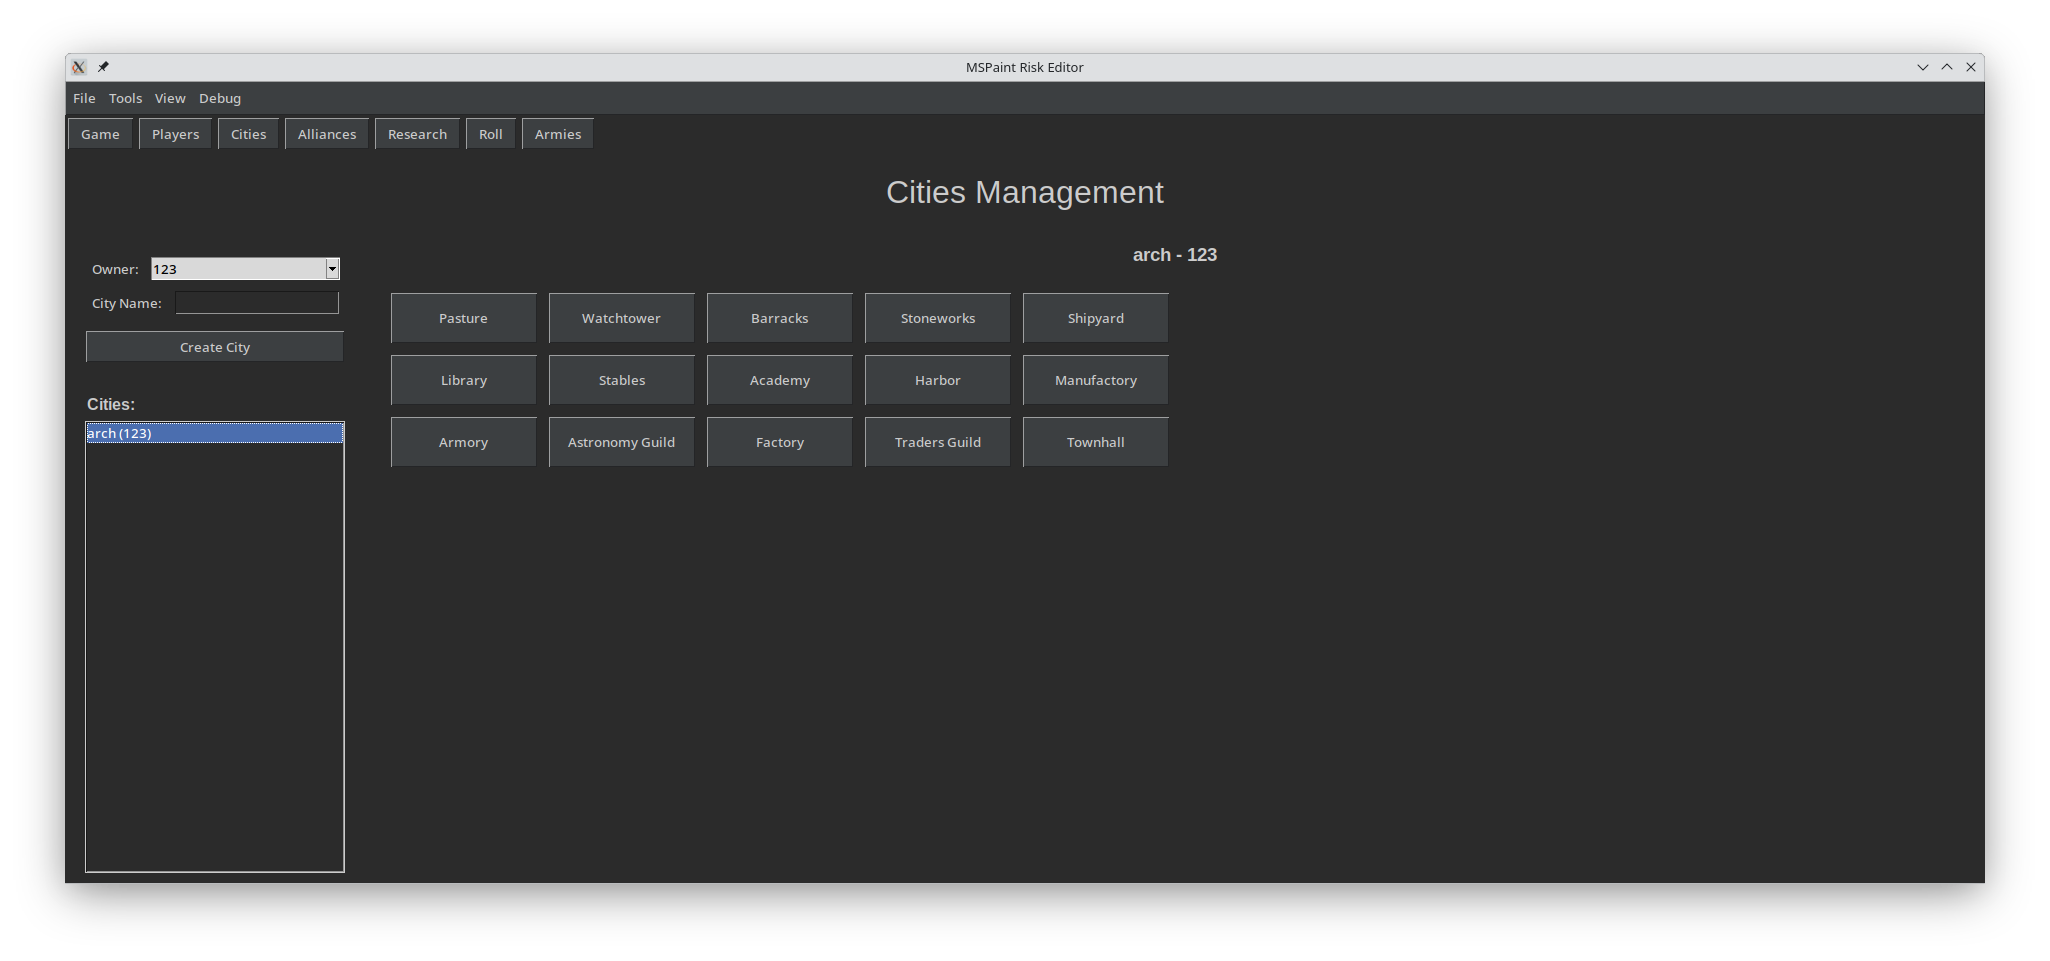
Task: Maximize the MSPaint Risk Editor window
Action: click(1947, 67)
